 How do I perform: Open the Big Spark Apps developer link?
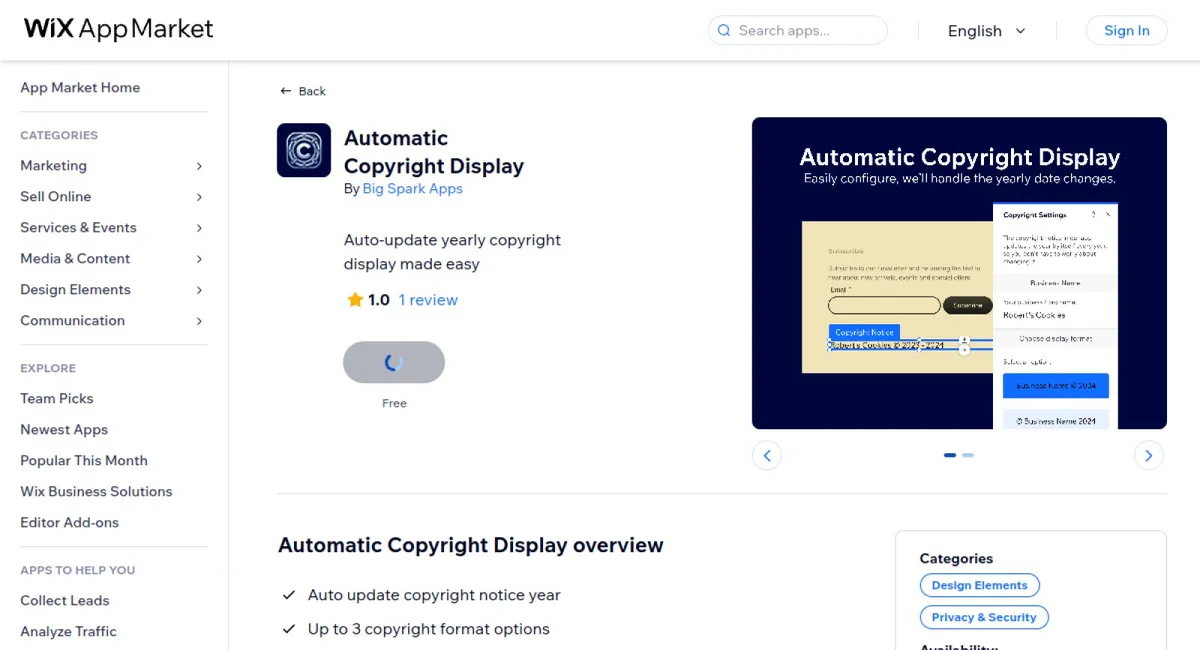[413, 188]
